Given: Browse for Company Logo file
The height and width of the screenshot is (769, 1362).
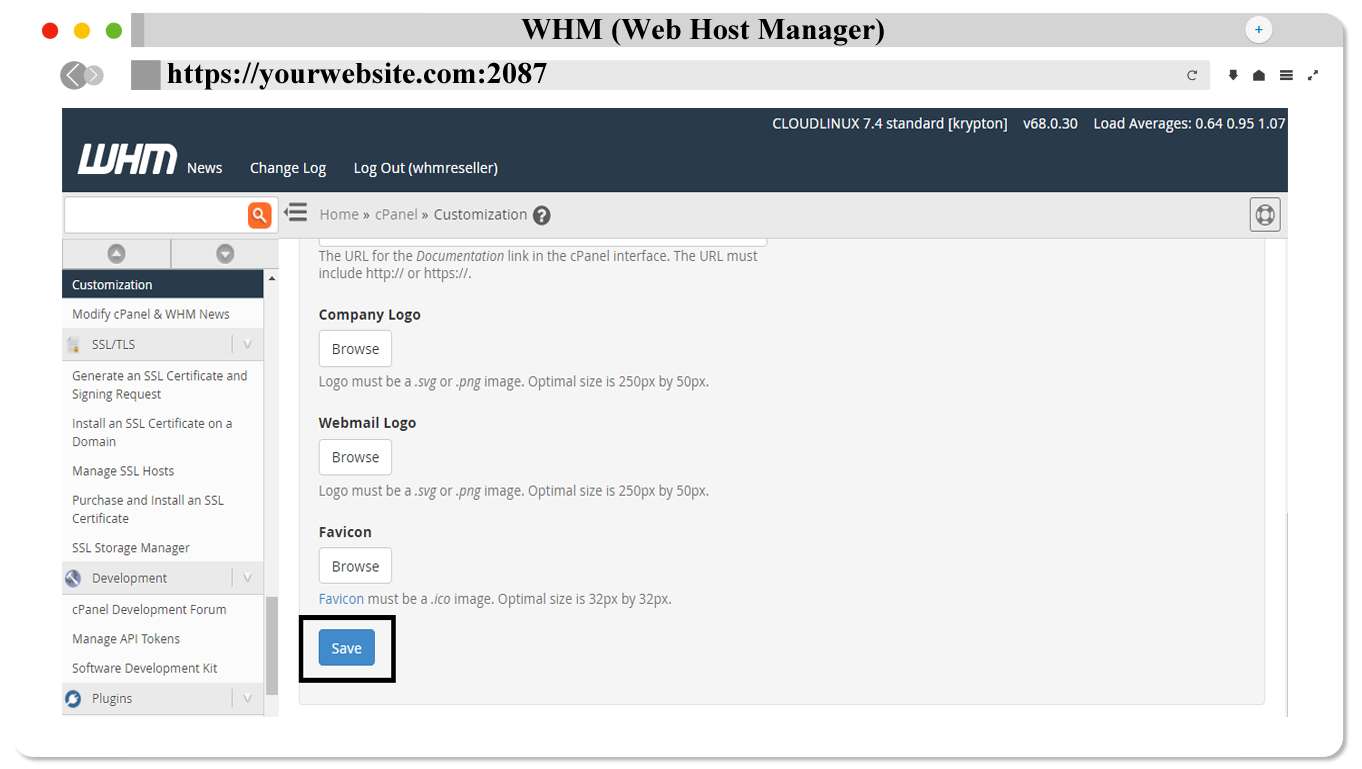Looking at the screenshot, I should 355,349.
